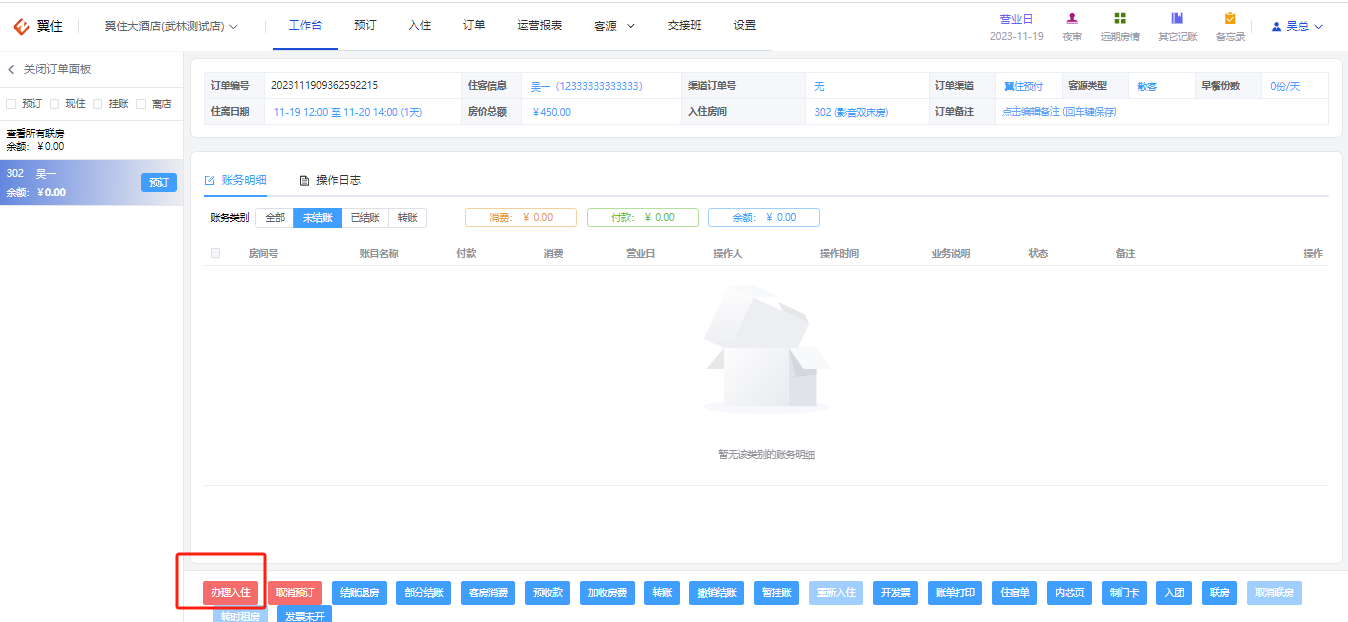Click the 加收房费 button
This screenshot has height=622, width=1348.
click(x=607, y=593)
